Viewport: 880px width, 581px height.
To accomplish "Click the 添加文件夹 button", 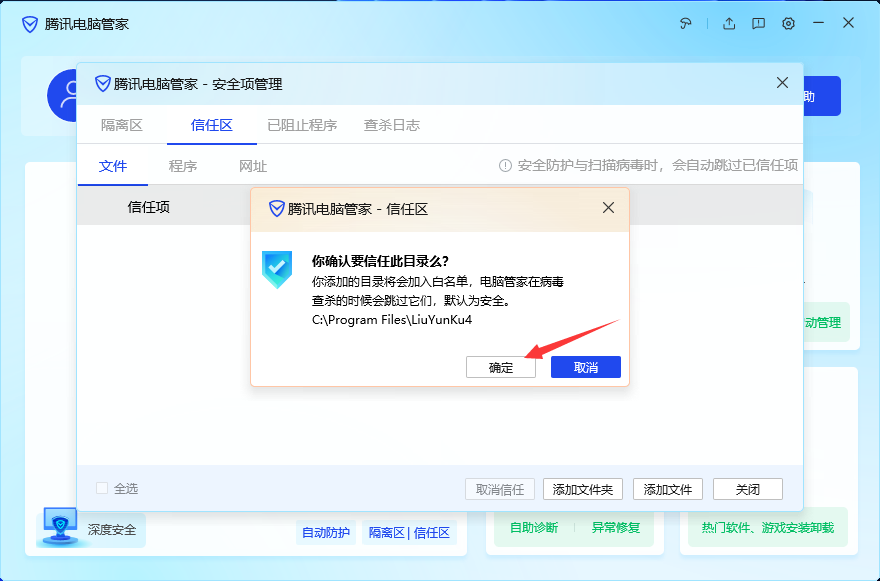I will click(x=583, y=489).
